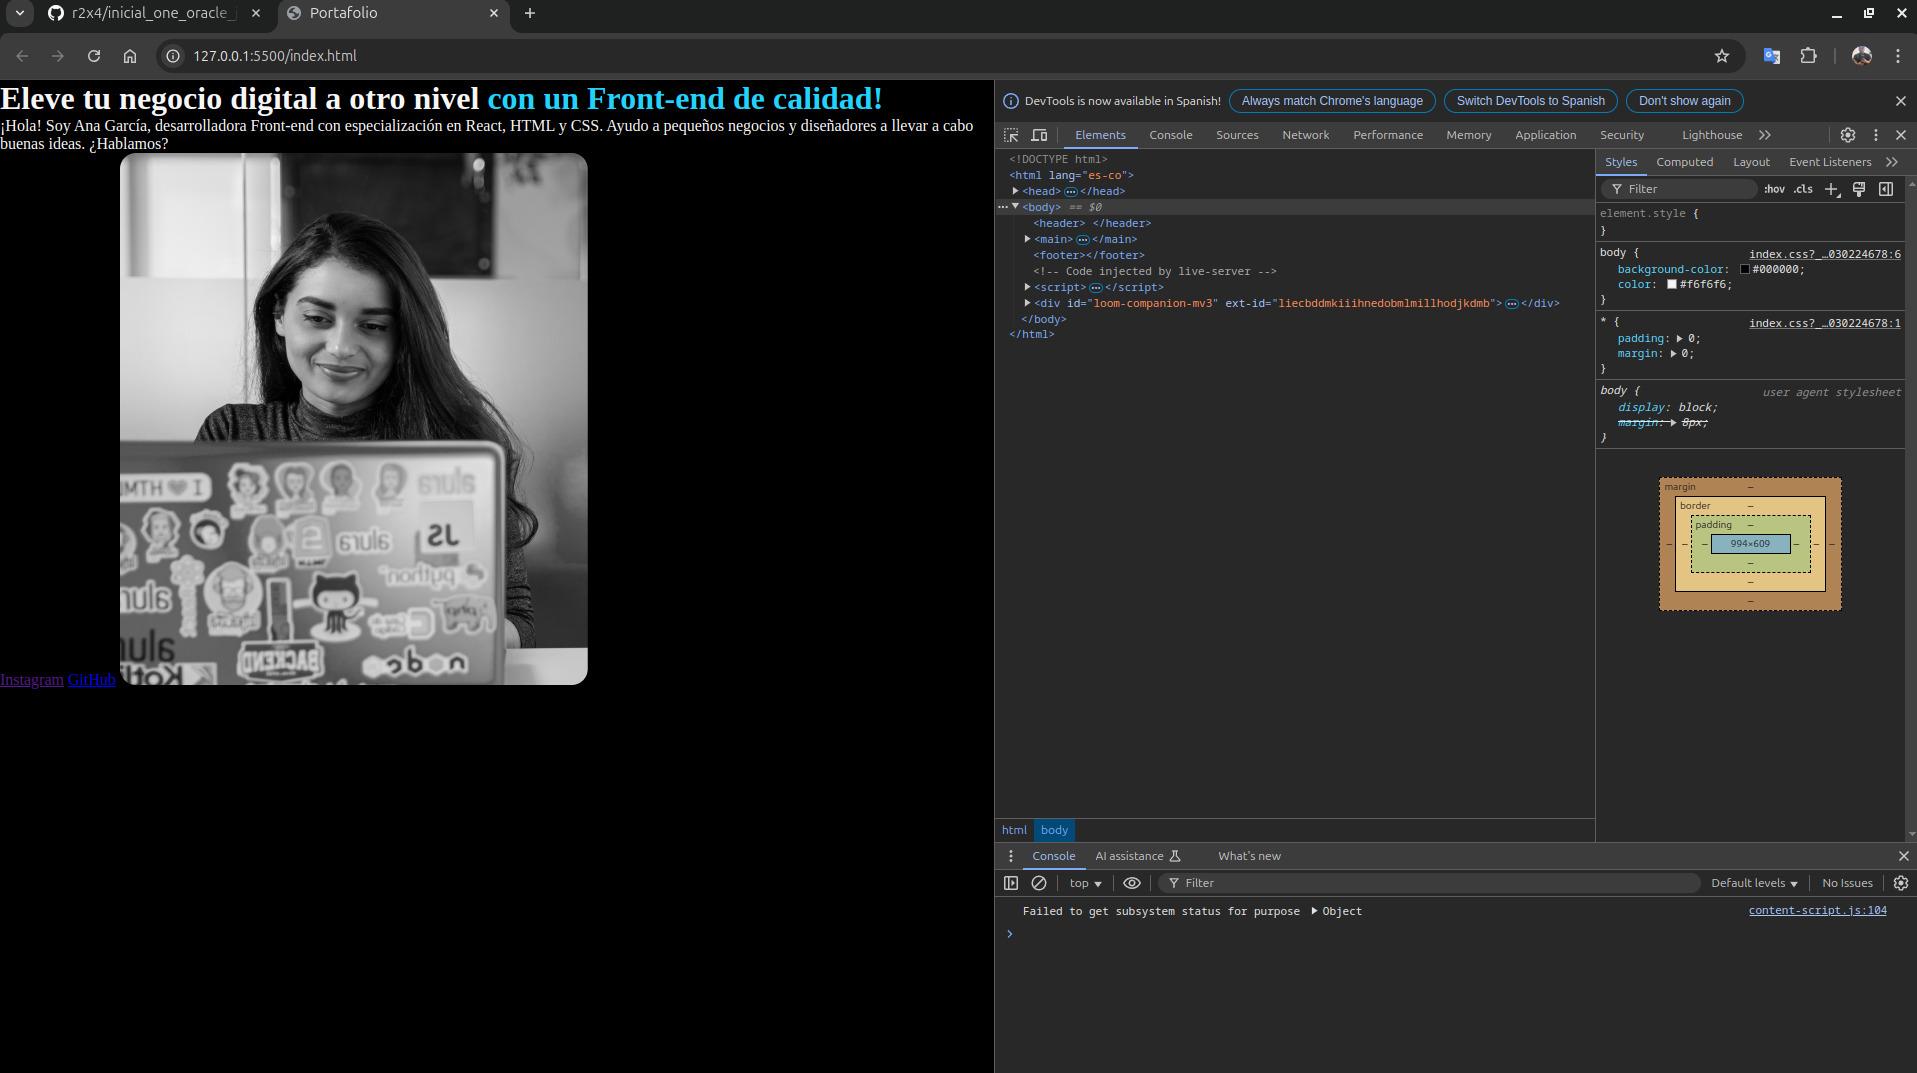The height and width of the screenshot is (1073, 1917).
Task: Toggle the .cls element classes button
Action: 1803,189
